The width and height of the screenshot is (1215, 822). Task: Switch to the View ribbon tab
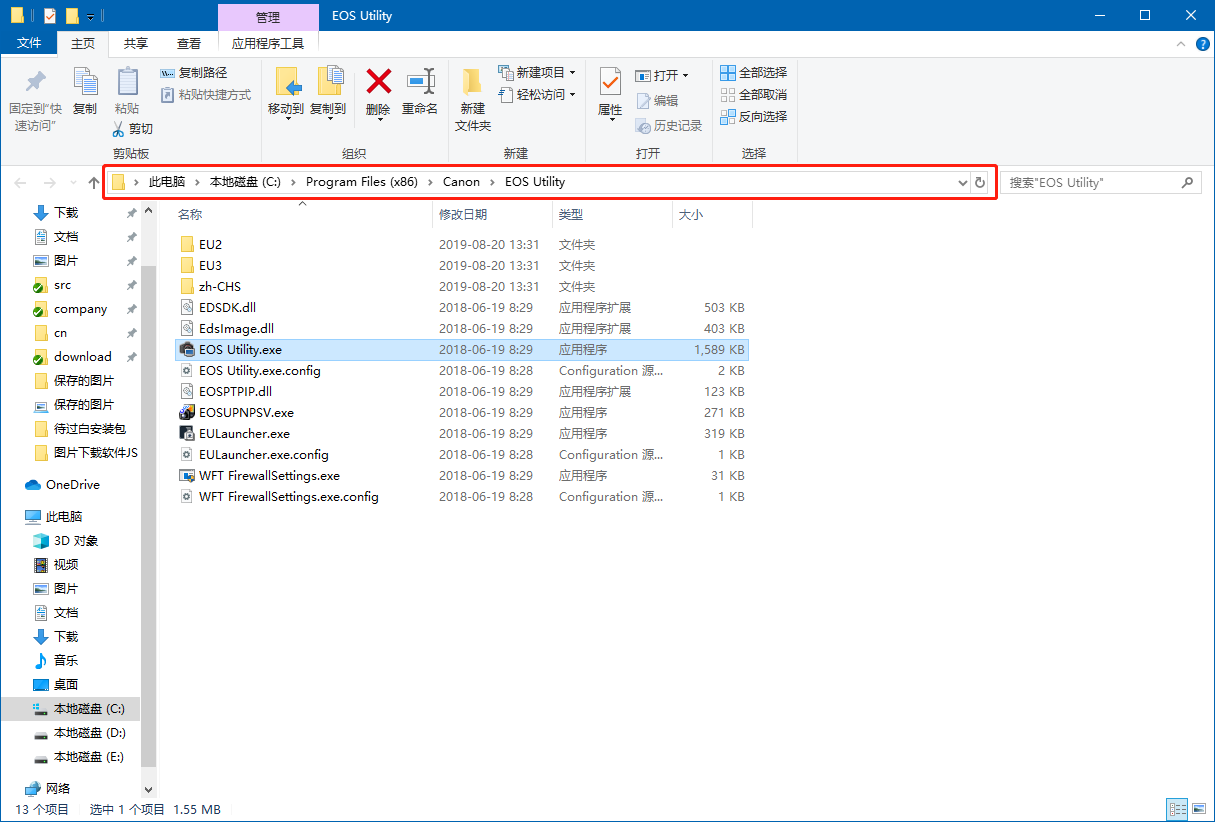[189, 43]
